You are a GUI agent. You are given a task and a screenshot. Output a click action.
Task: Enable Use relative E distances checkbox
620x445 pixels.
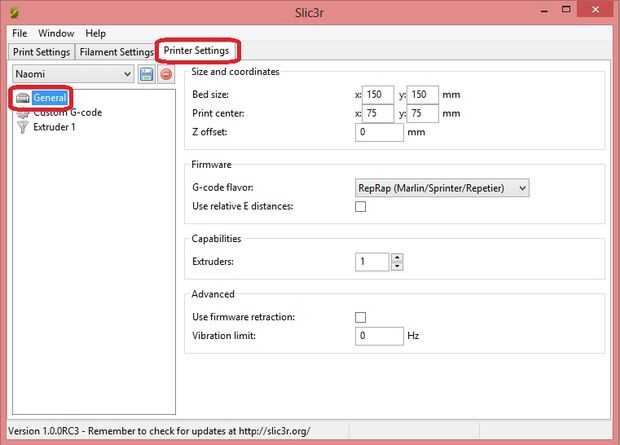pyautogui.click(x=360, y=206)
